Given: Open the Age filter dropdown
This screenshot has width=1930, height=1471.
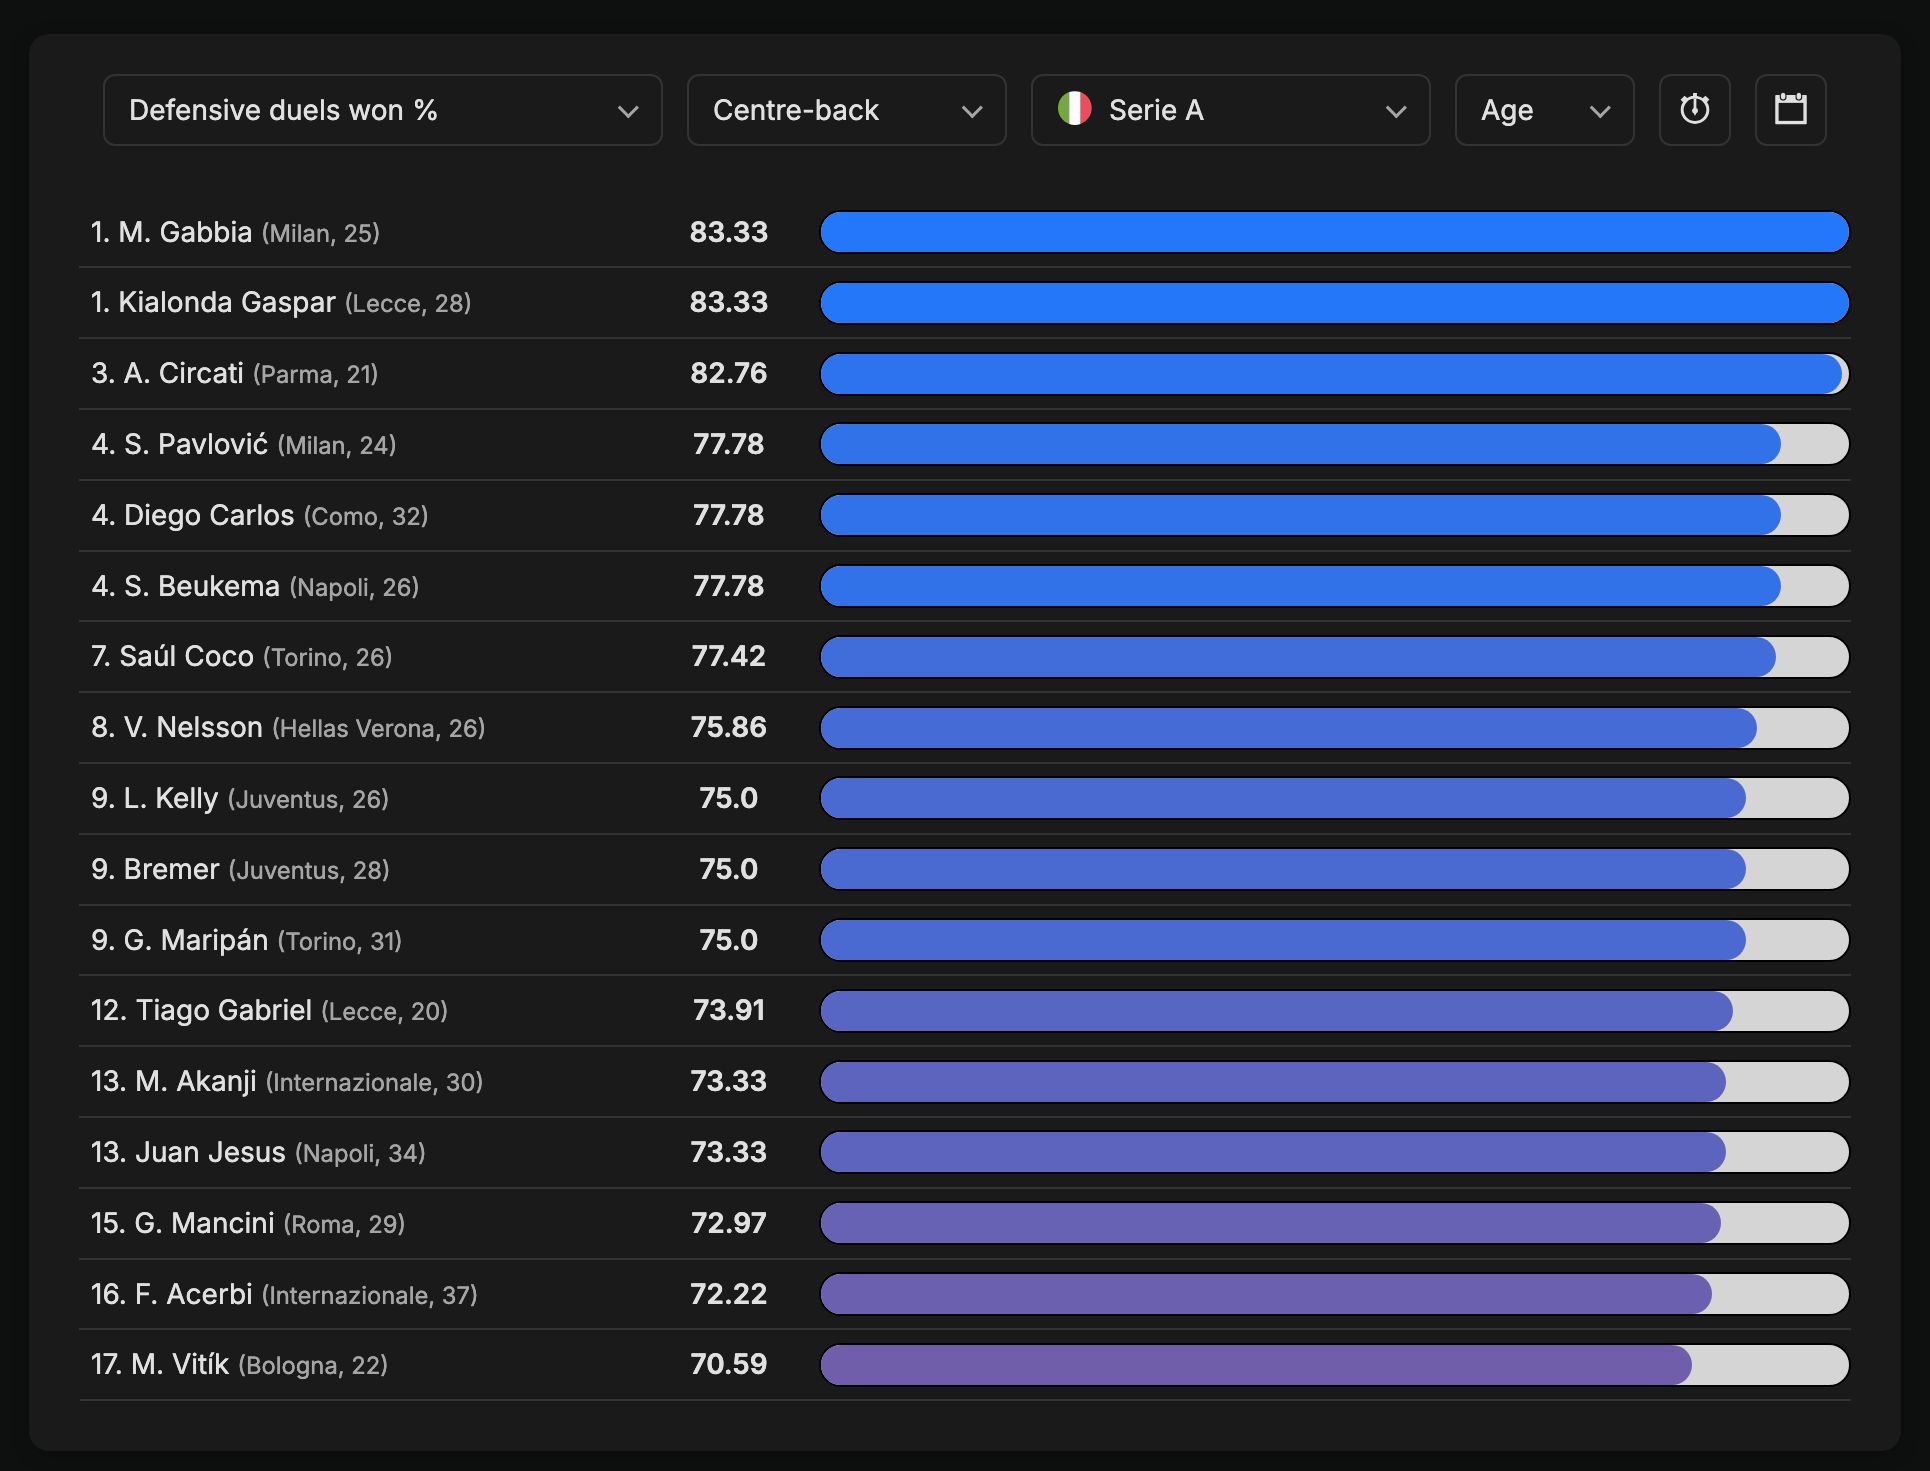Looking at the screenshot, I should (x=1543, y=110).
